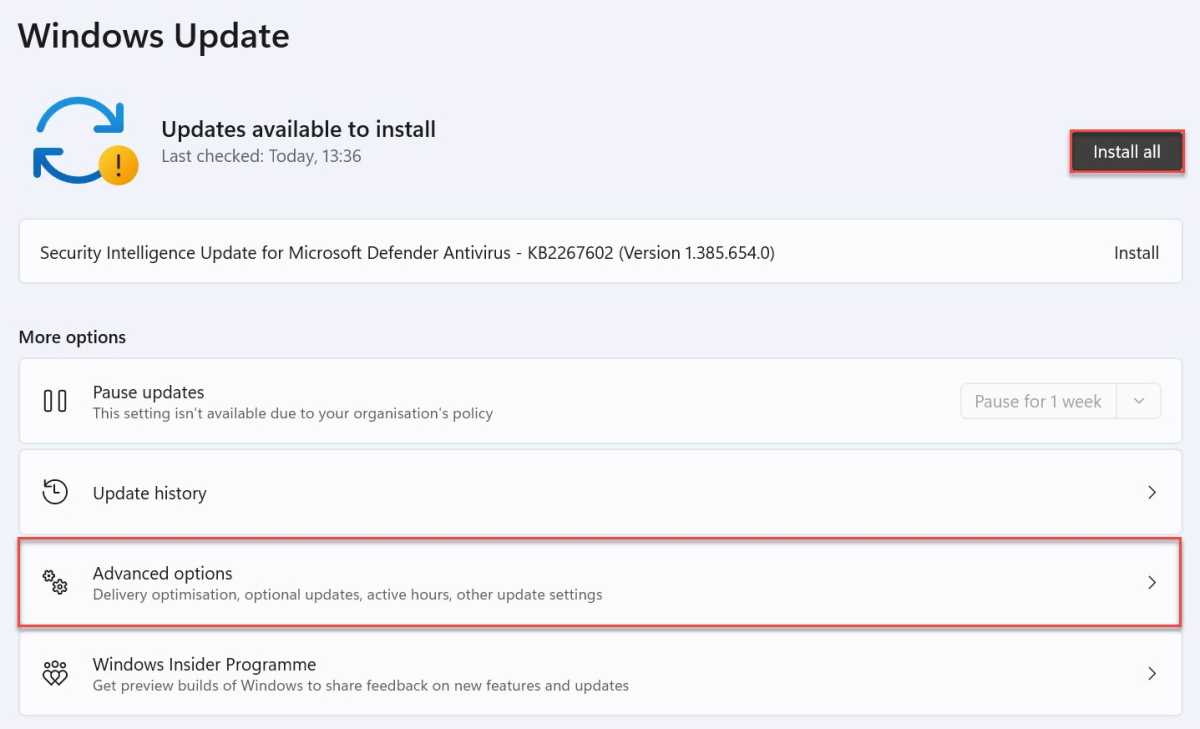Click the More options section label
The height and width of the screenshot is (729, 1200).
[72, 337]
